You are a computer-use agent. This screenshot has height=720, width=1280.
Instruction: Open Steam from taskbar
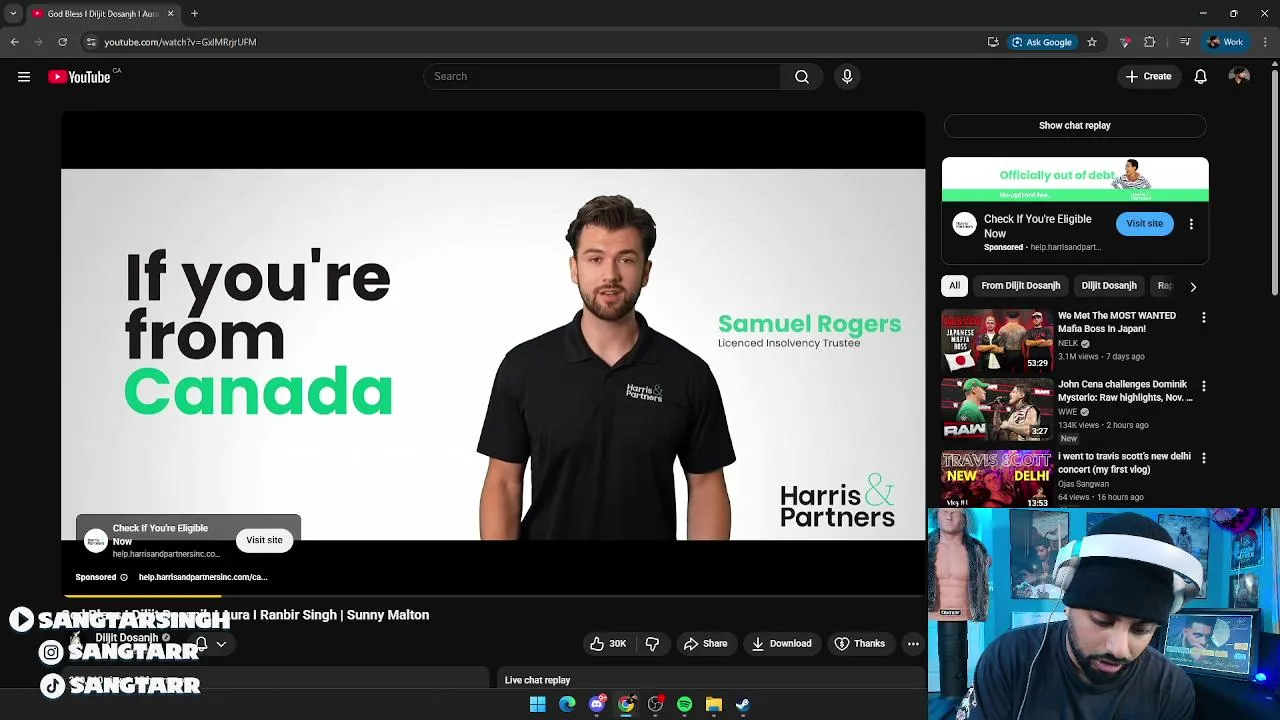point(743,704)
